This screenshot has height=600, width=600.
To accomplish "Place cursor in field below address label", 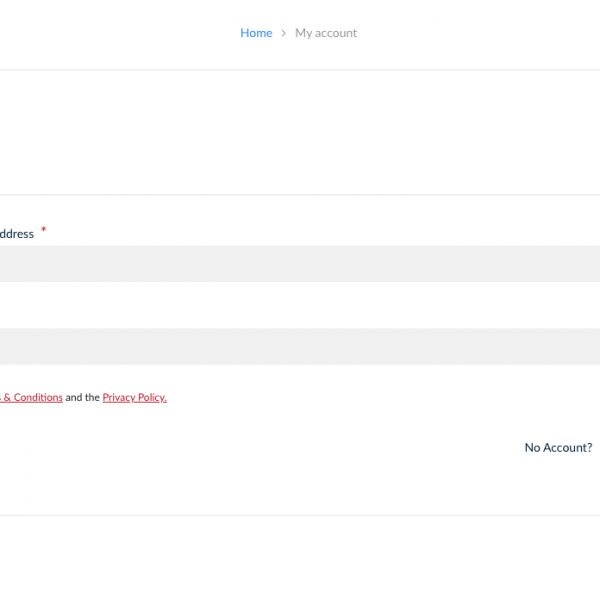I will click(300, 264).
